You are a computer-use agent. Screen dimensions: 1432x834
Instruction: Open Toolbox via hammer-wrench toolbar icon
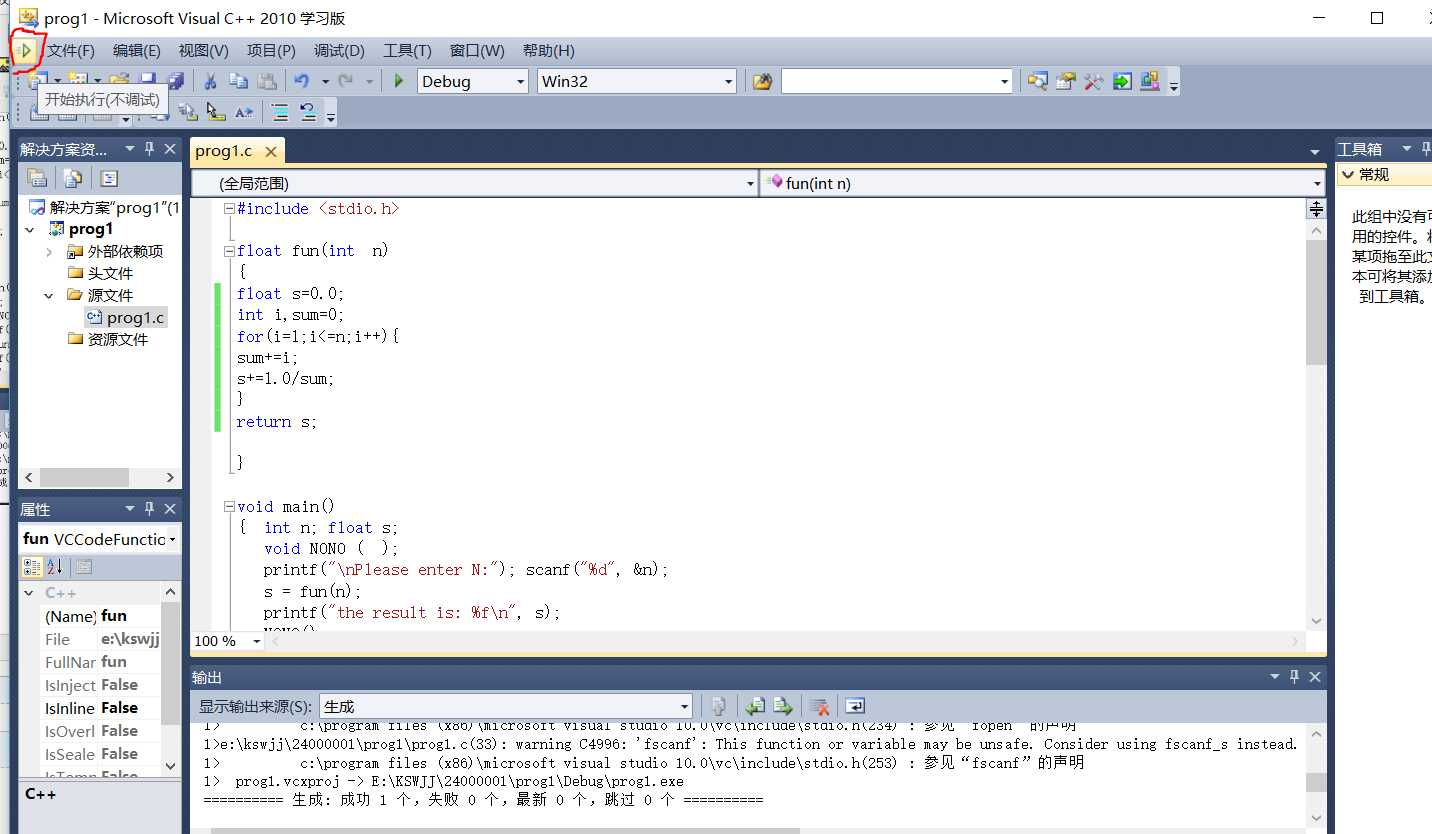pyautogui.click(x=1094, y=81)
